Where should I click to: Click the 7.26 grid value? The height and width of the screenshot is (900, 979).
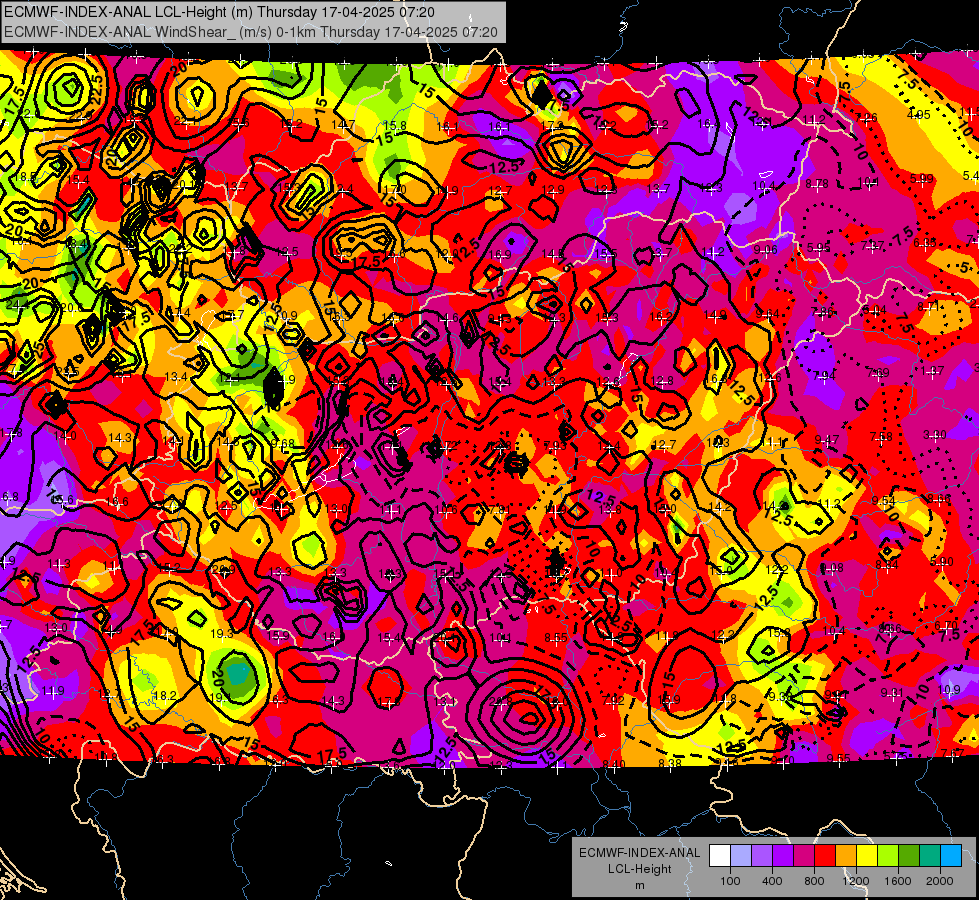(x=867, y=117)
